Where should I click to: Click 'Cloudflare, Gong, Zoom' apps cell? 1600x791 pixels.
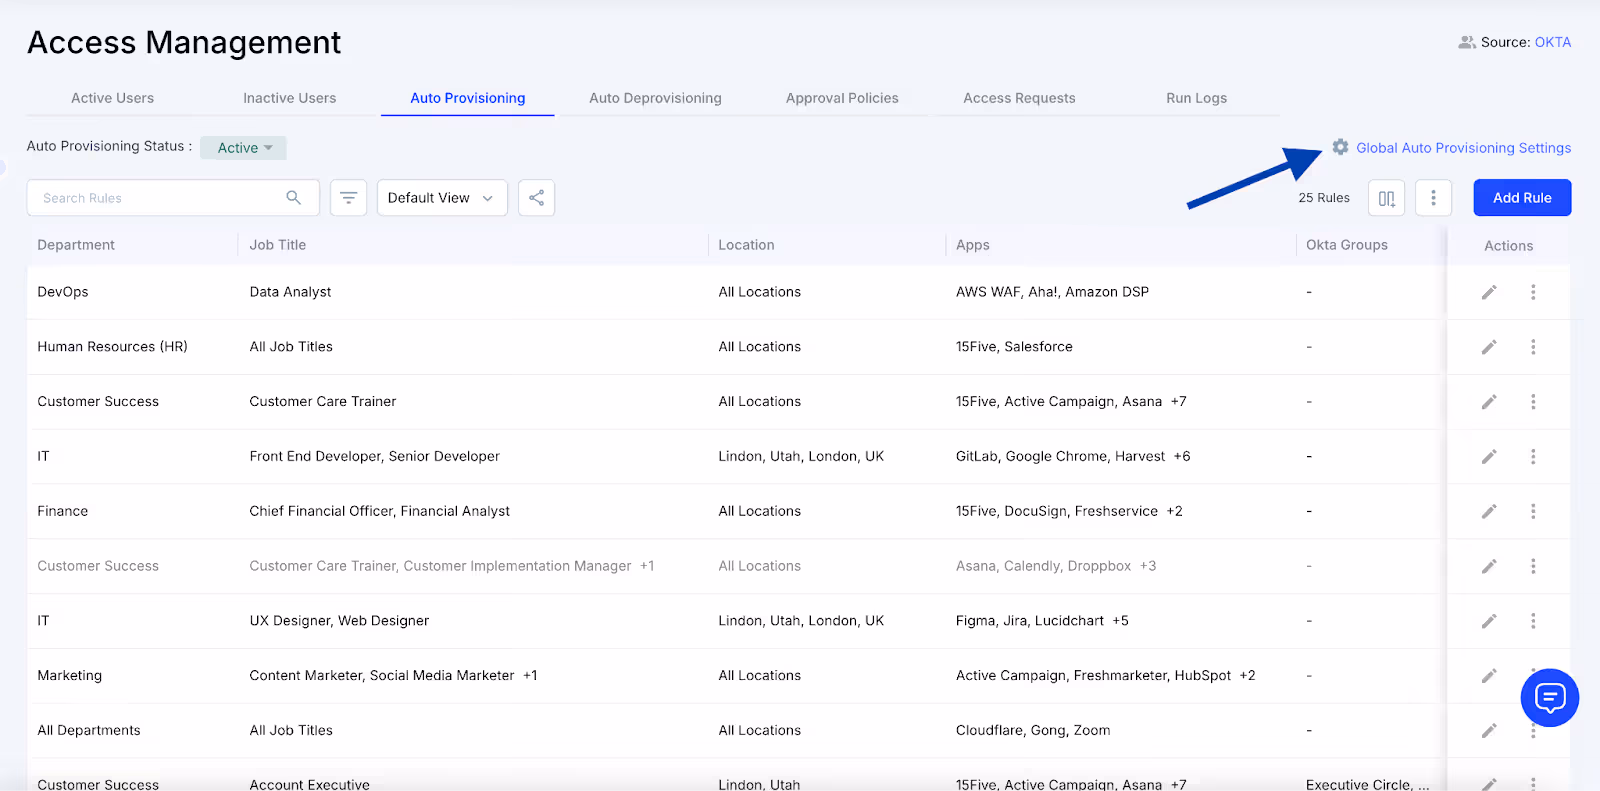(x=1033, y=731)
